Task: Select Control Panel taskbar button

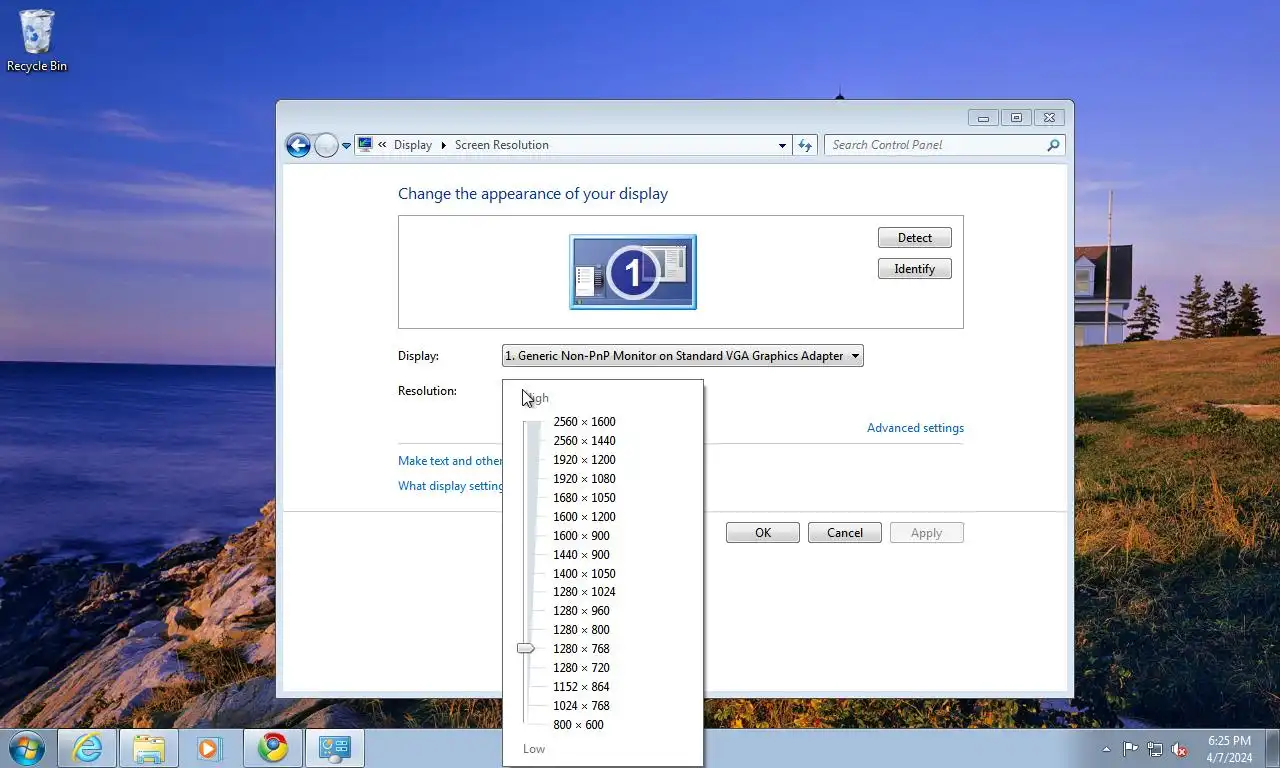Action: tap(334, 748)
